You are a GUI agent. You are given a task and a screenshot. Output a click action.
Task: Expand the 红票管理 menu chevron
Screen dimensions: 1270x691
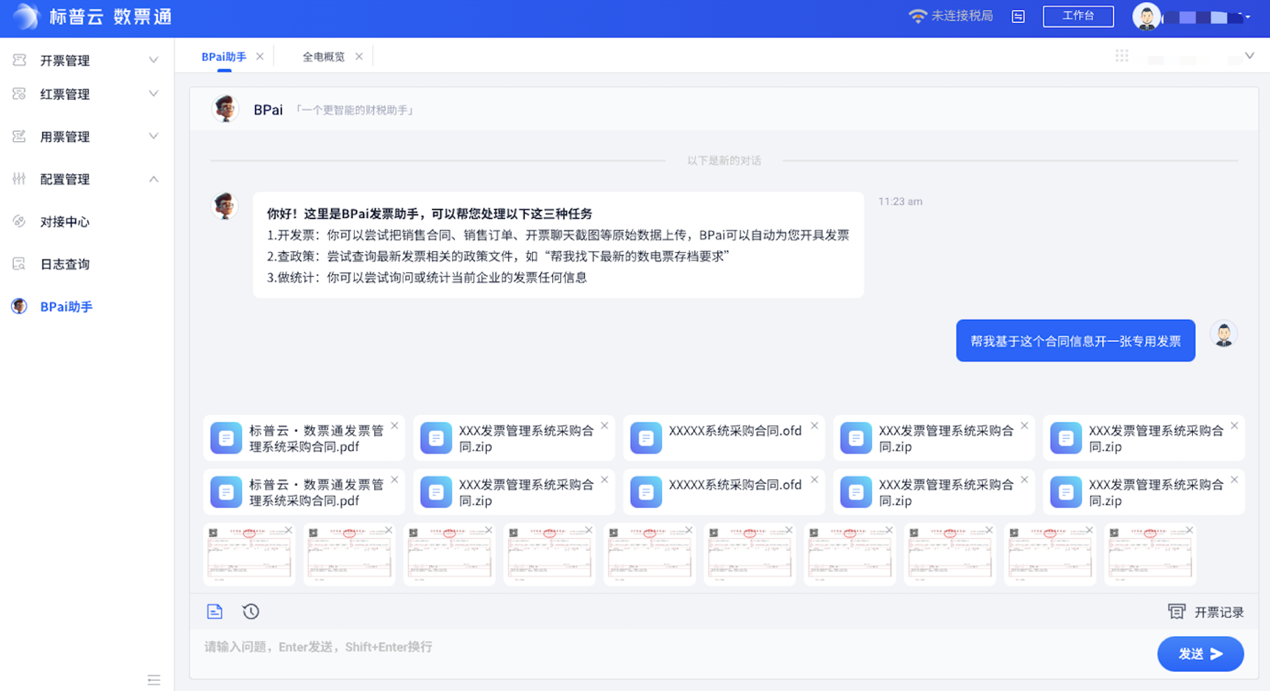pos(153,94)
